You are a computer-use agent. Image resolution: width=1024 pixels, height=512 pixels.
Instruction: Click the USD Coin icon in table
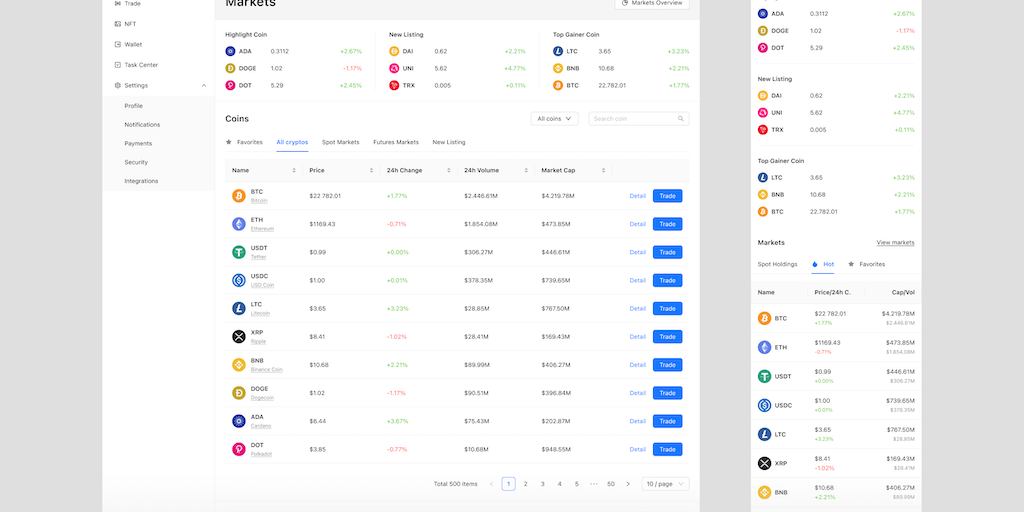pyautogui.click(x=239, y=280)
